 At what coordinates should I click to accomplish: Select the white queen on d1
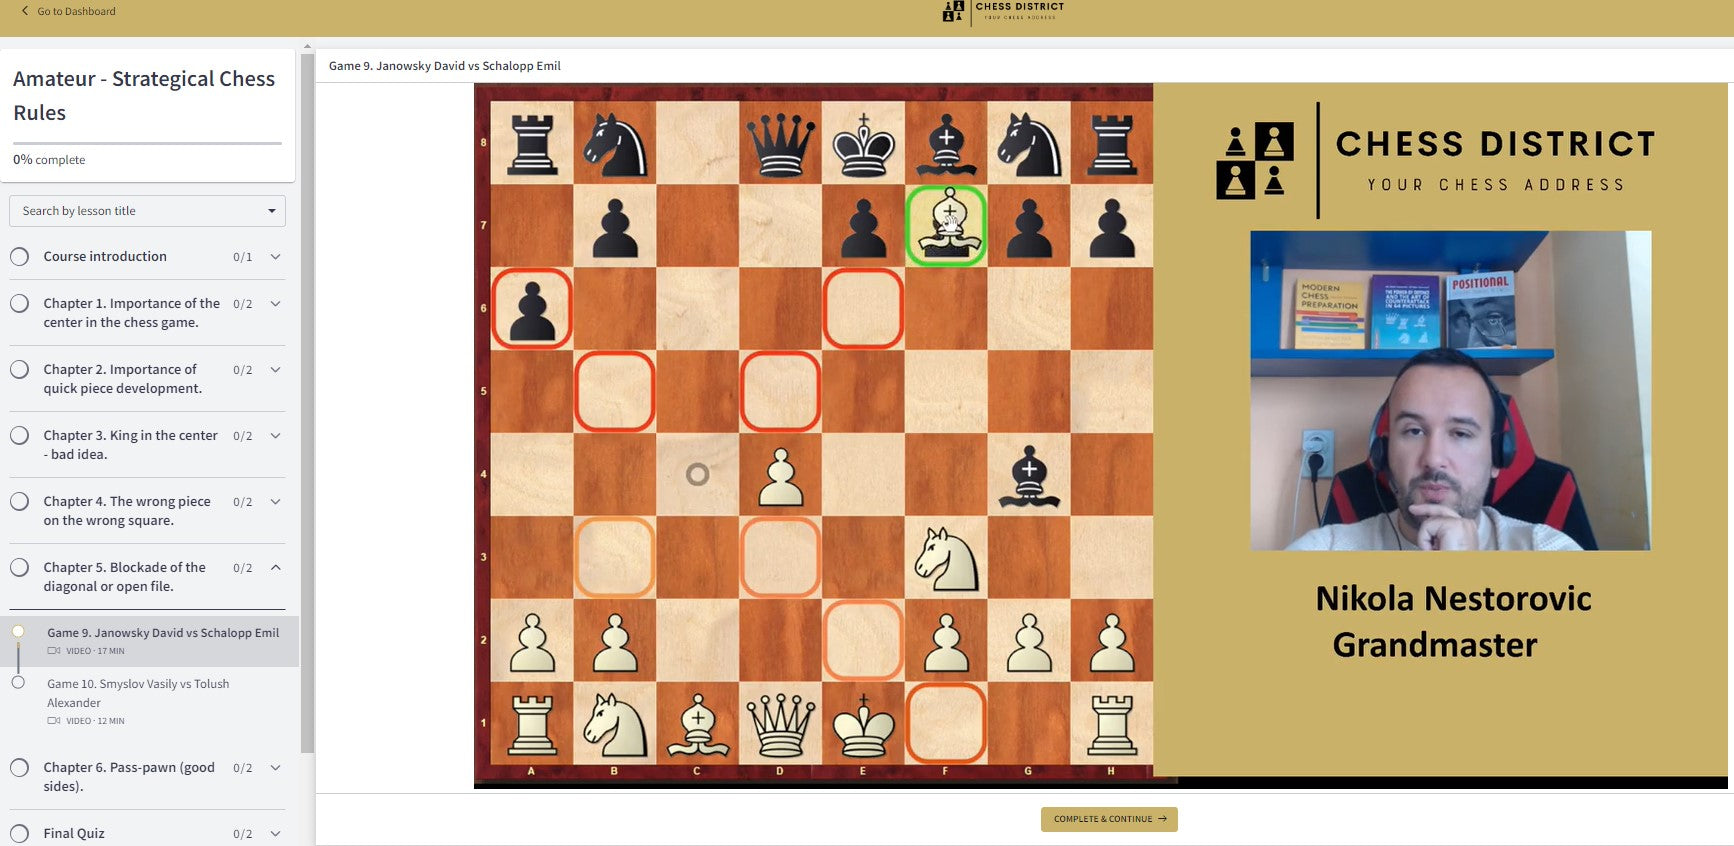pyautogui.click(x=780, y=725)
